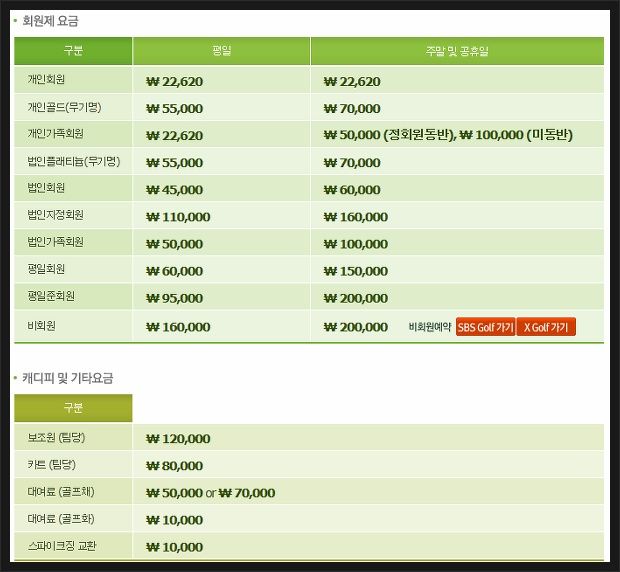Click the 구분 header of the caddie fee table
The height and width of the screenshot is (572, 620).
tap(73, 408)
